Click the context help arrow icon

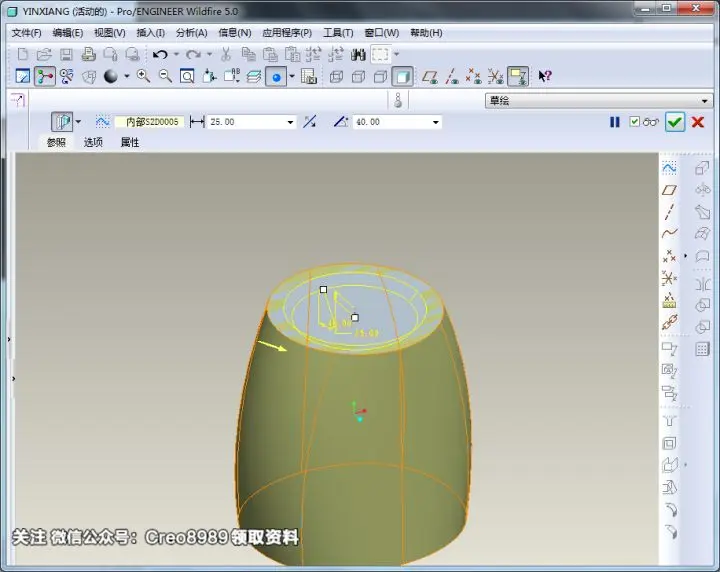pos(545,76)
